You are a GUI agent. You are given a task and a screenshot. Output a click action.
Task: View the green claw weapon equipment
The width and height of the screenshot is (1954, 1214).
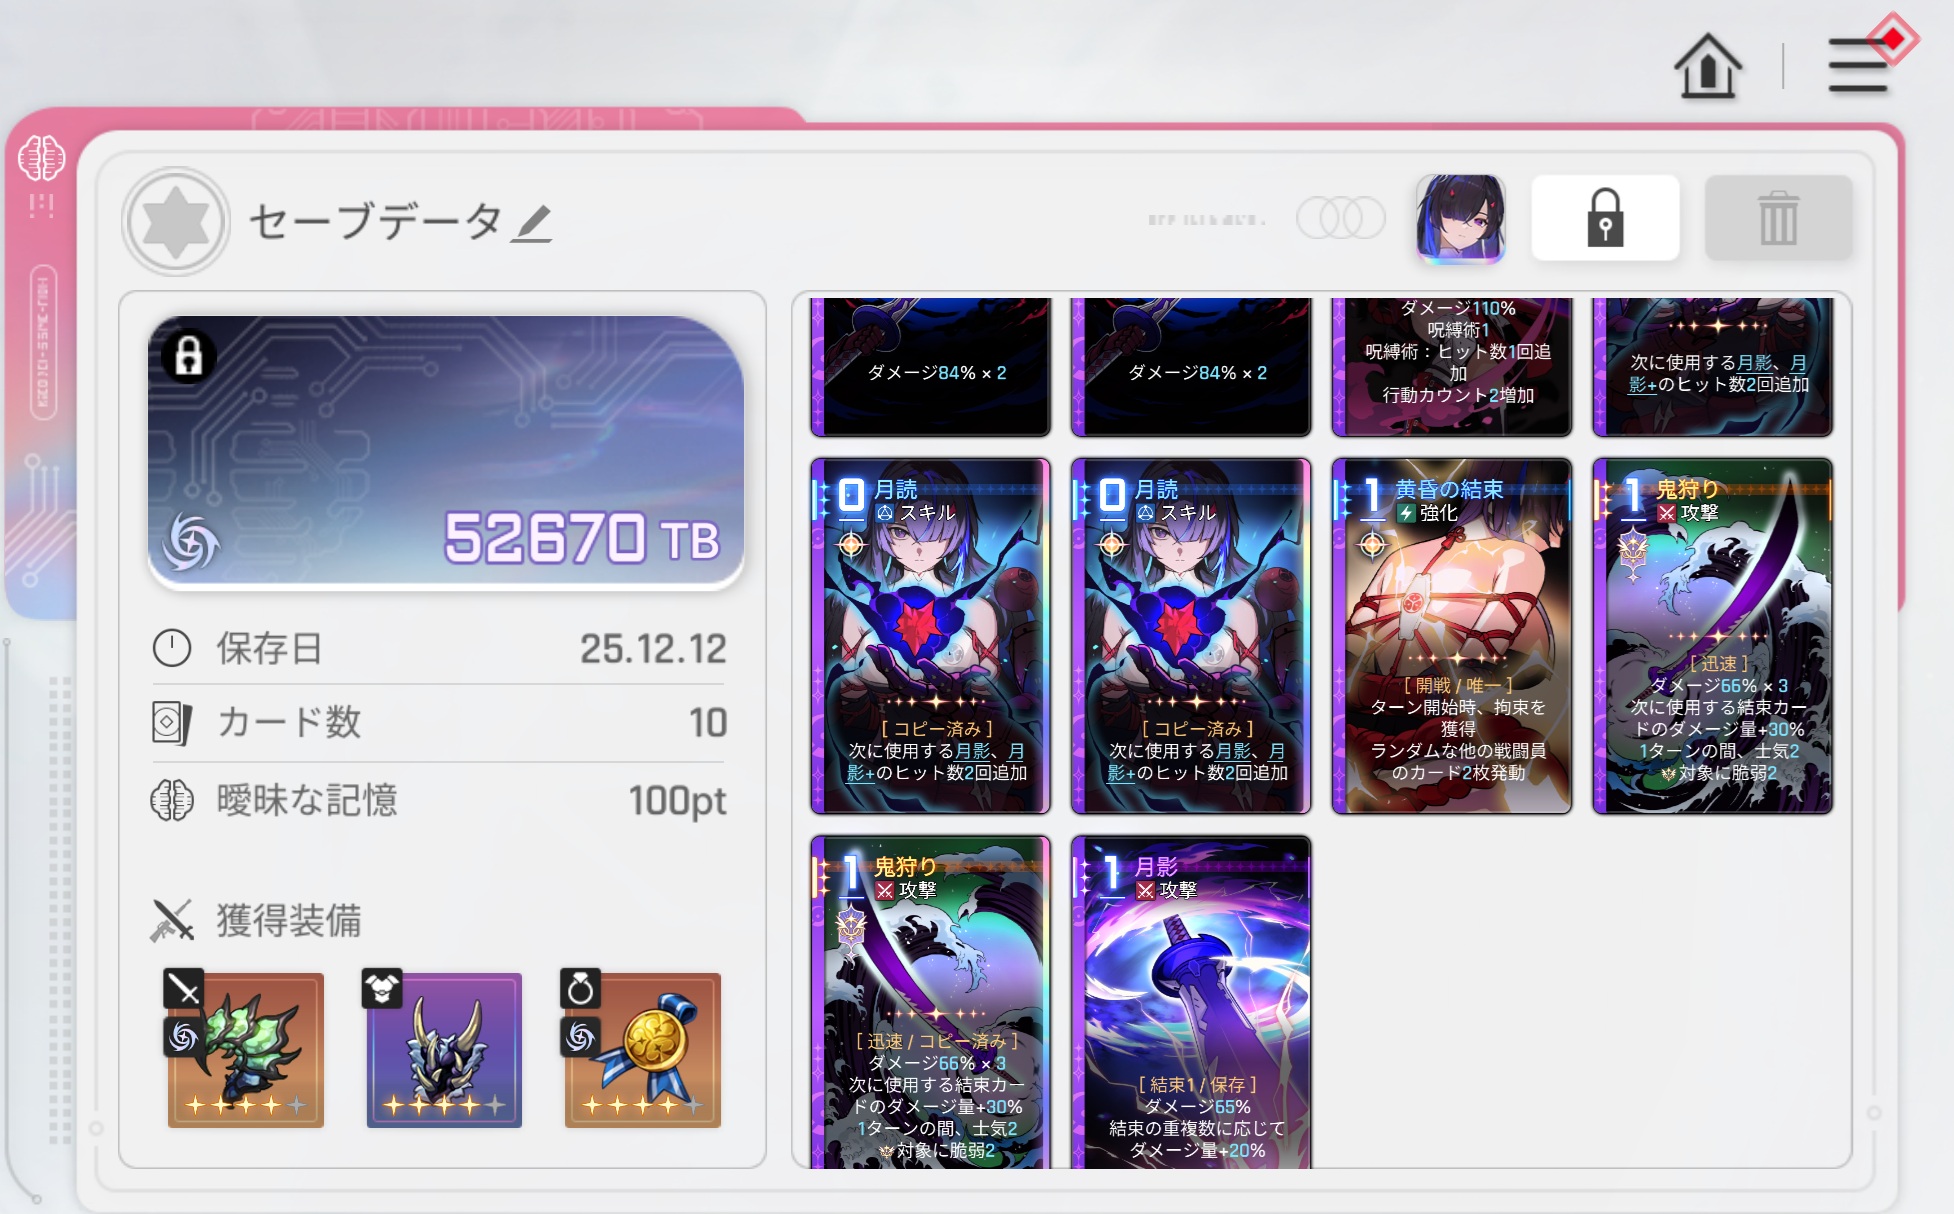tap(245, 1049)
